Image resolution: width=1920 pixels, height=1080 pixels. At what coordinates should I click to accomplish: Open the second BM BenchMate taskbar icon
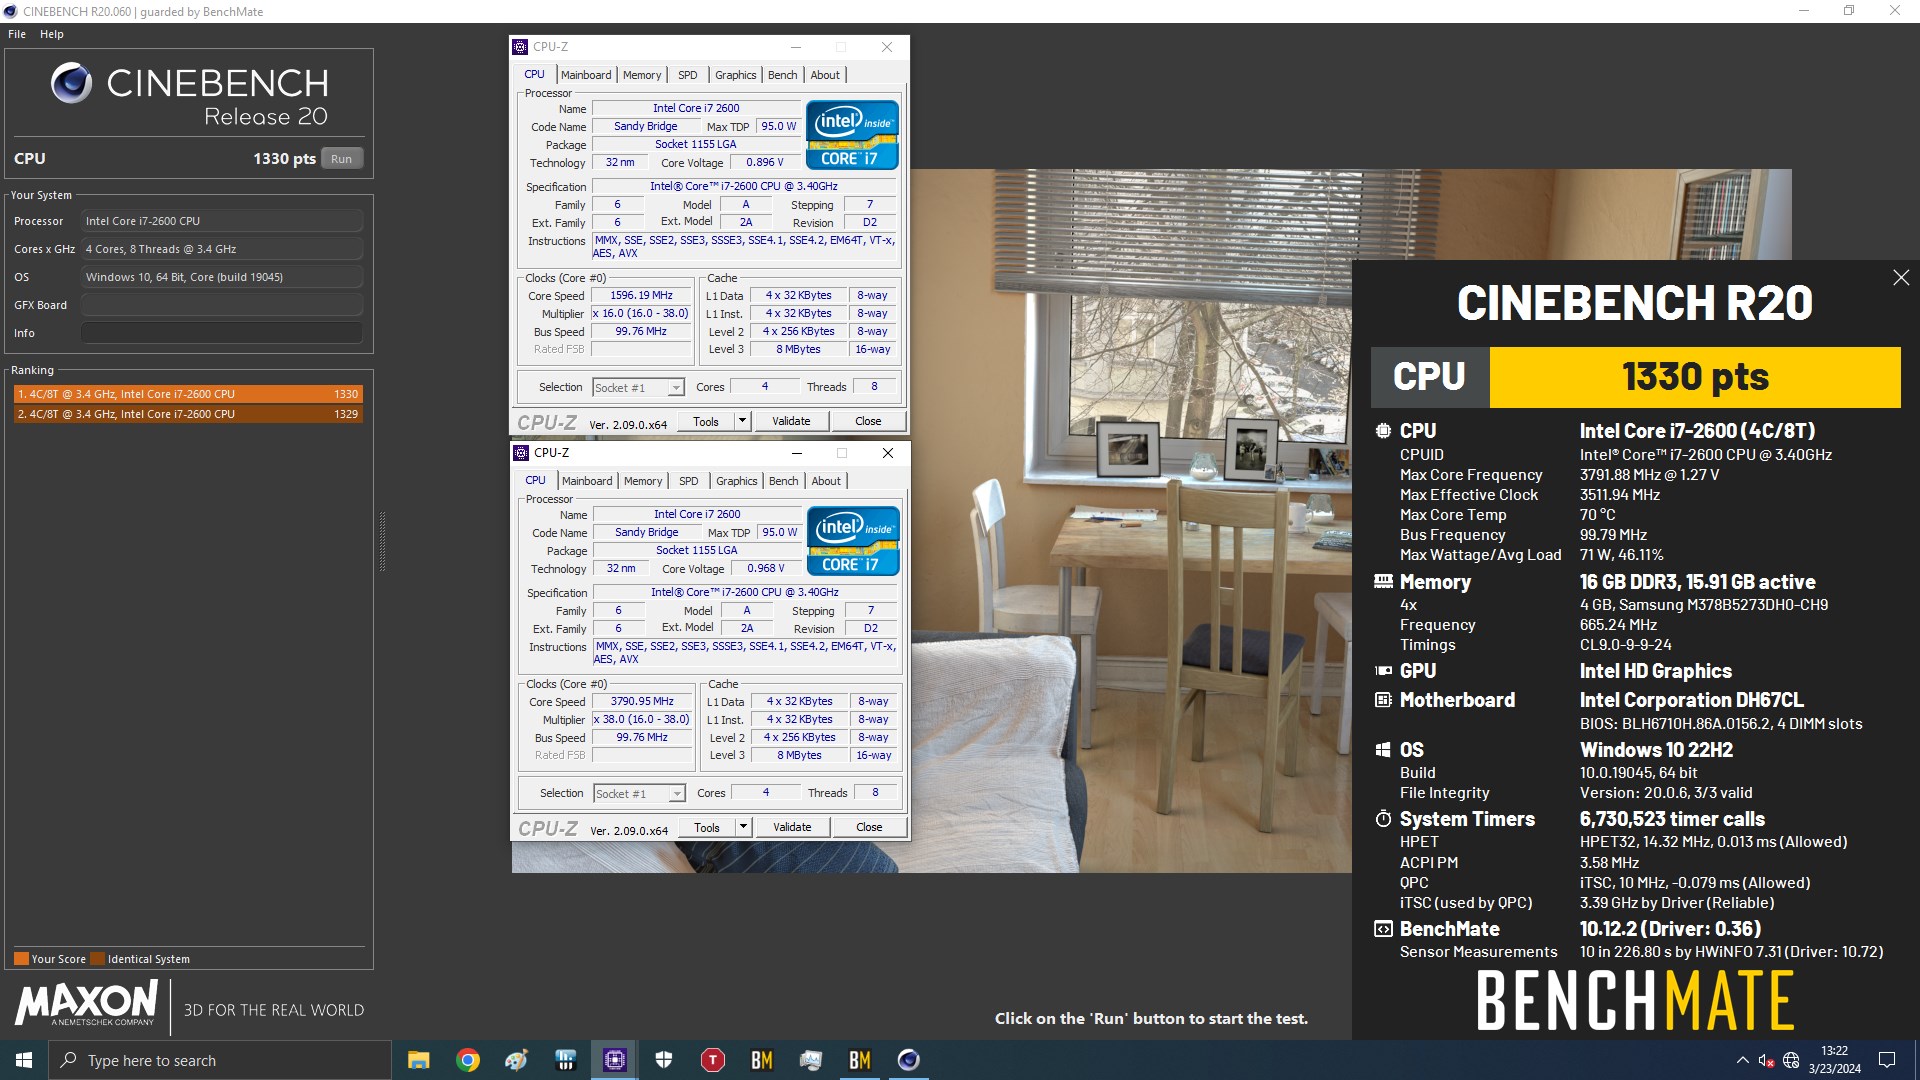pos(860,1060)
